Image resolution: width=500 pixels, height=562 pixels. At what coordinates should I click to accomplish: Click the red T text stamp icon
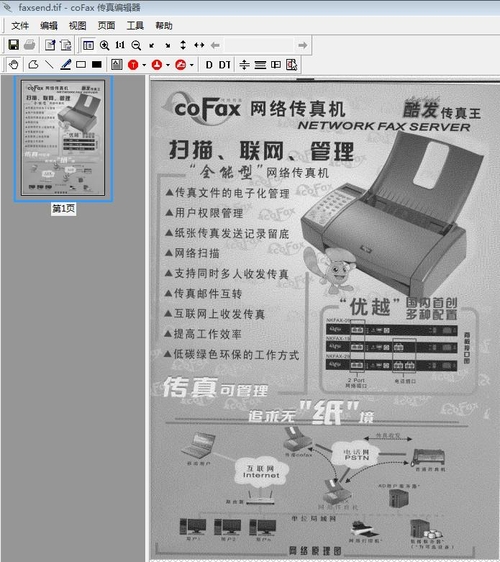(x=133, y=65)
